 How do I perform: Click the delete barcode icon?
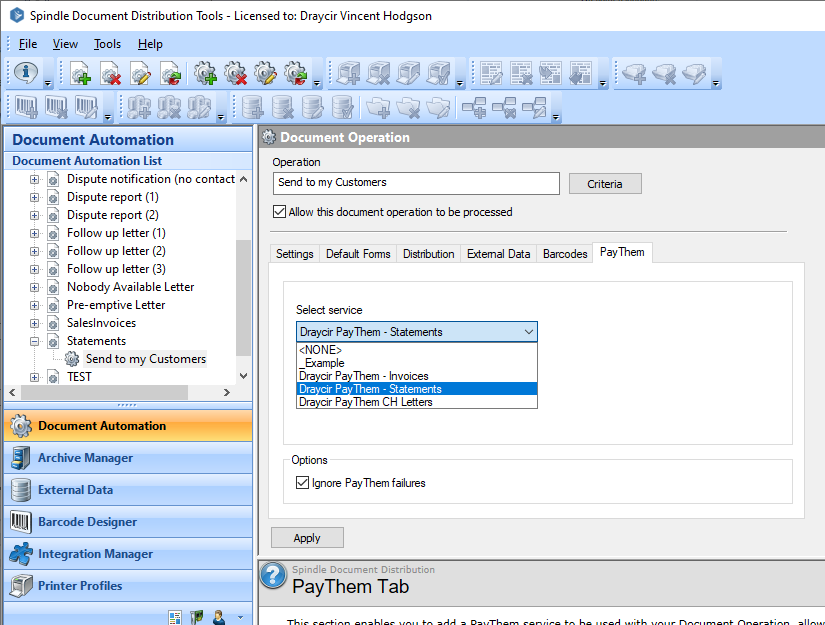(x=56, y=107)
